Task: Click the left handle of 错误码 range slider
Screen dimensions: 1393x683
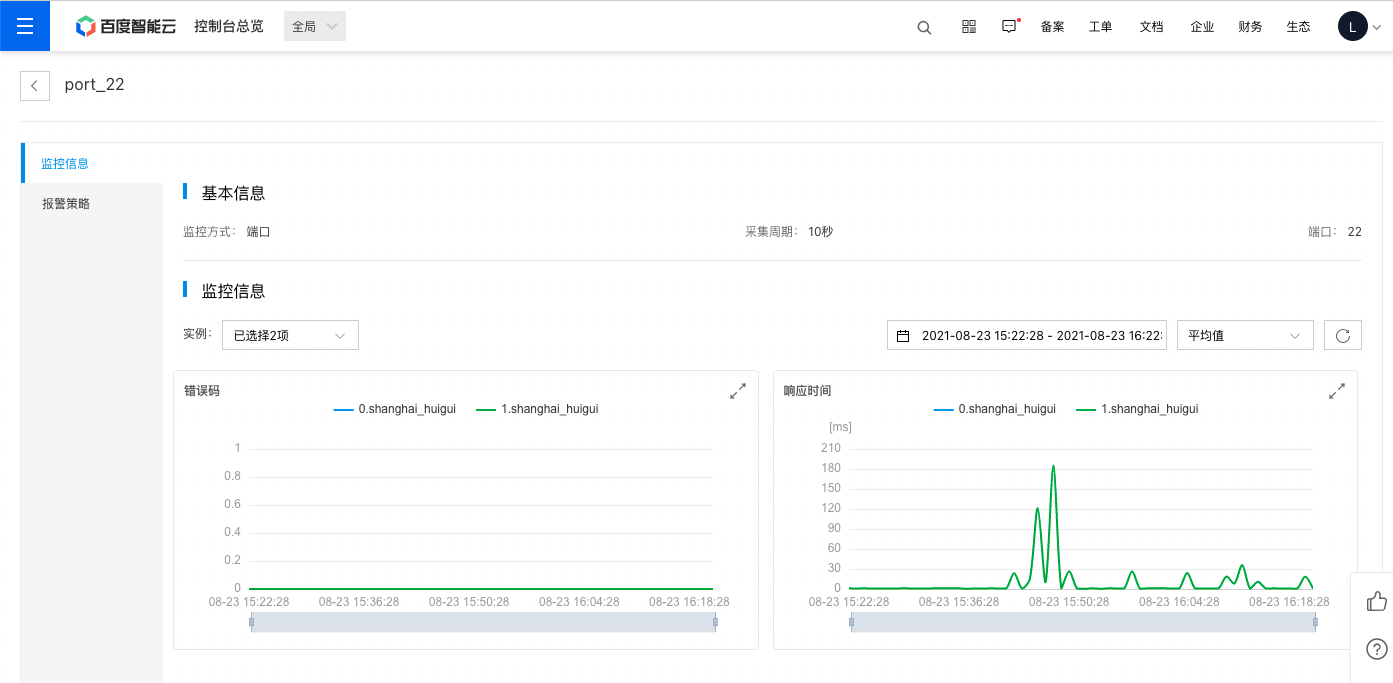Action: [251, 622]
